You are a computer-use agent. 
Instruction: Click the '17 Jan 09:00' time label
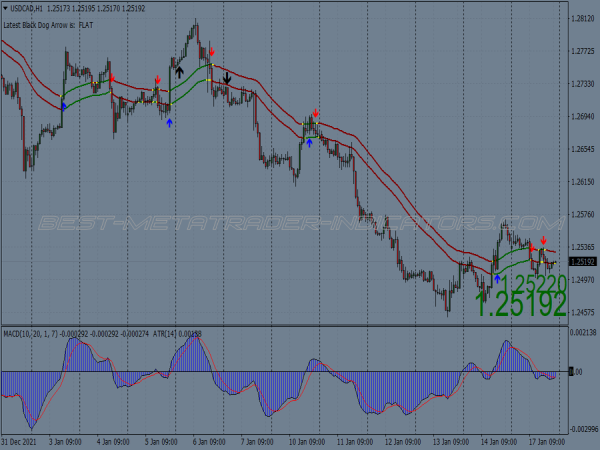point(547,442)
